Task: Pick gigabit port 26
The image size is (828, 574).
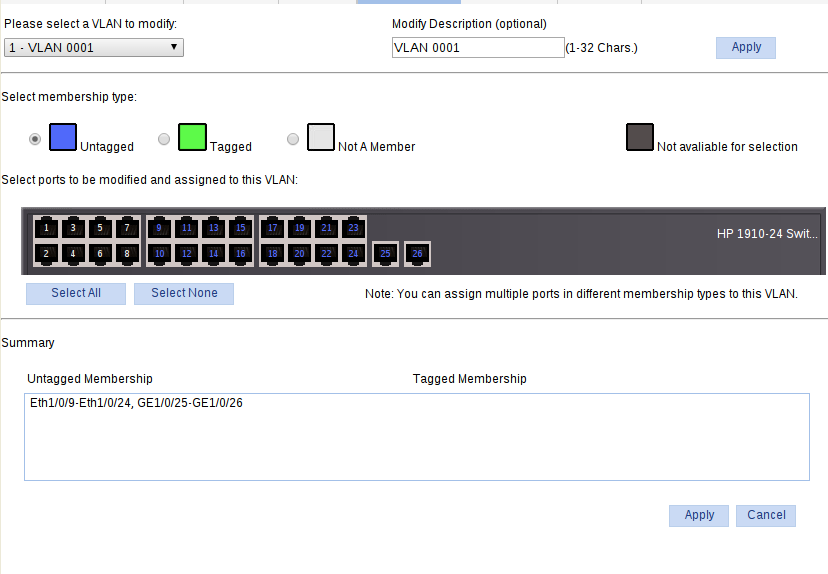Action: tap(417, 253)
